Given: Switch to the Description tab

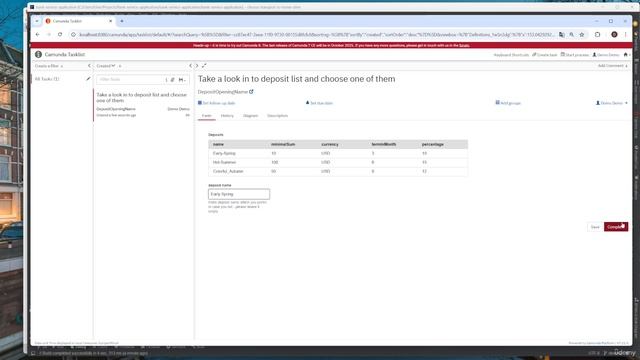Looking at the screenshot, I should click(278, 116).
